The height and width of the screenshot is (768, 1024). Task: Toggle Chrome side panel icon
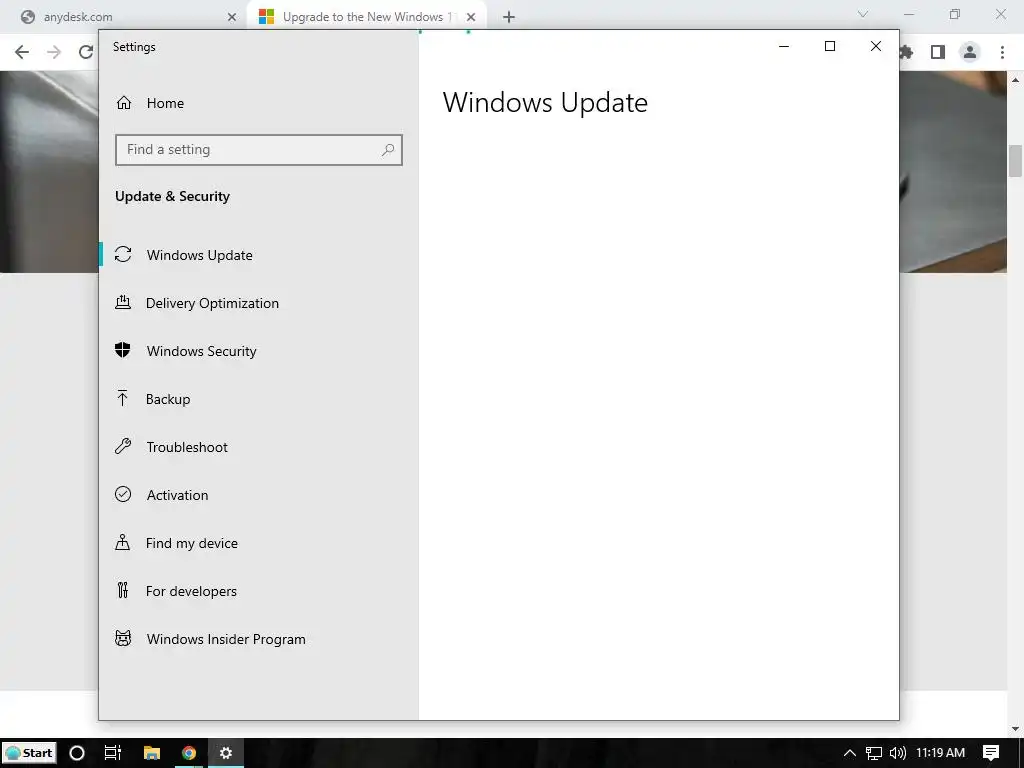938,52
